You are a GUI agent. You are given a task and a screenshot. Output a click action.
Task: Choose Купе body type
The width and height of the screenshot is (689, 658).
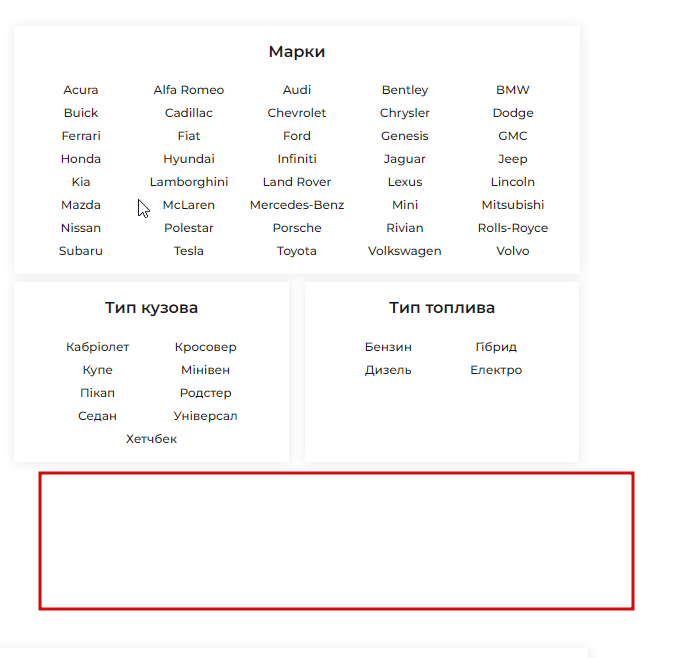pyautogui.click(x=98, y=370)
